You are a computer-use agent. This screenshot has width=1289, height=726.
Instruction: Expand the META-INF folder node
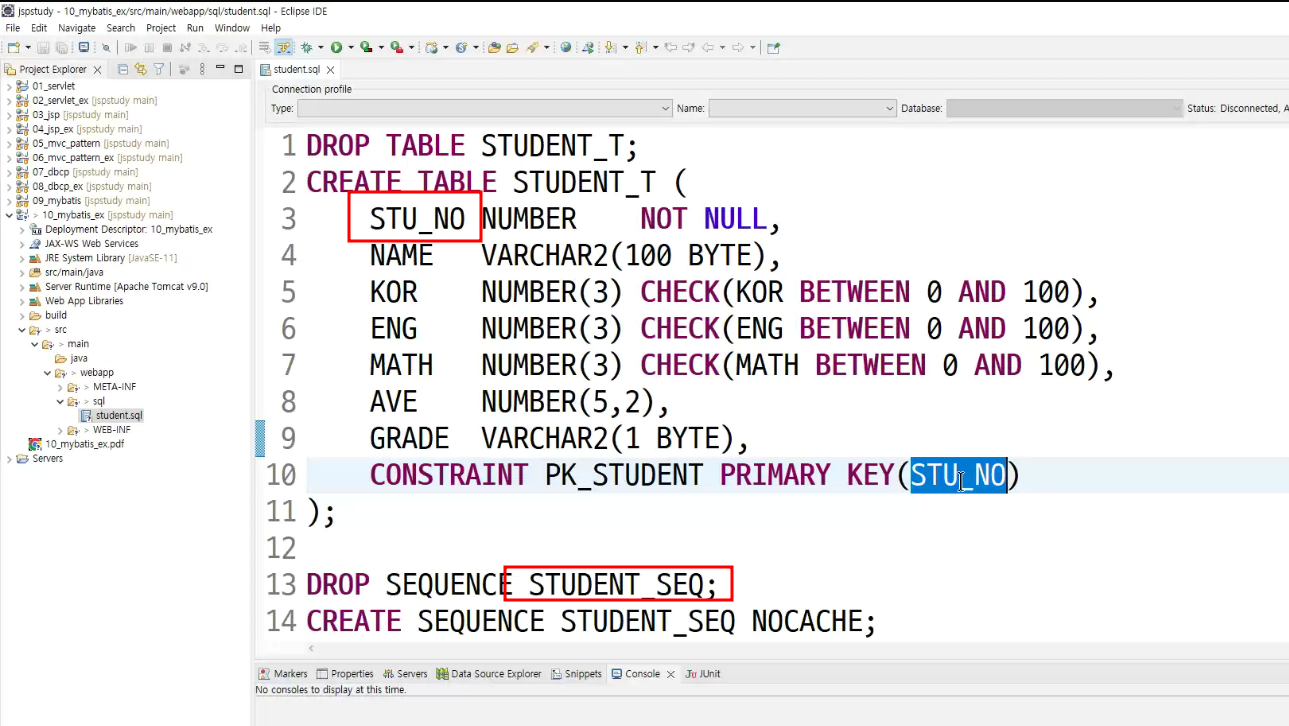coord(60,387)
